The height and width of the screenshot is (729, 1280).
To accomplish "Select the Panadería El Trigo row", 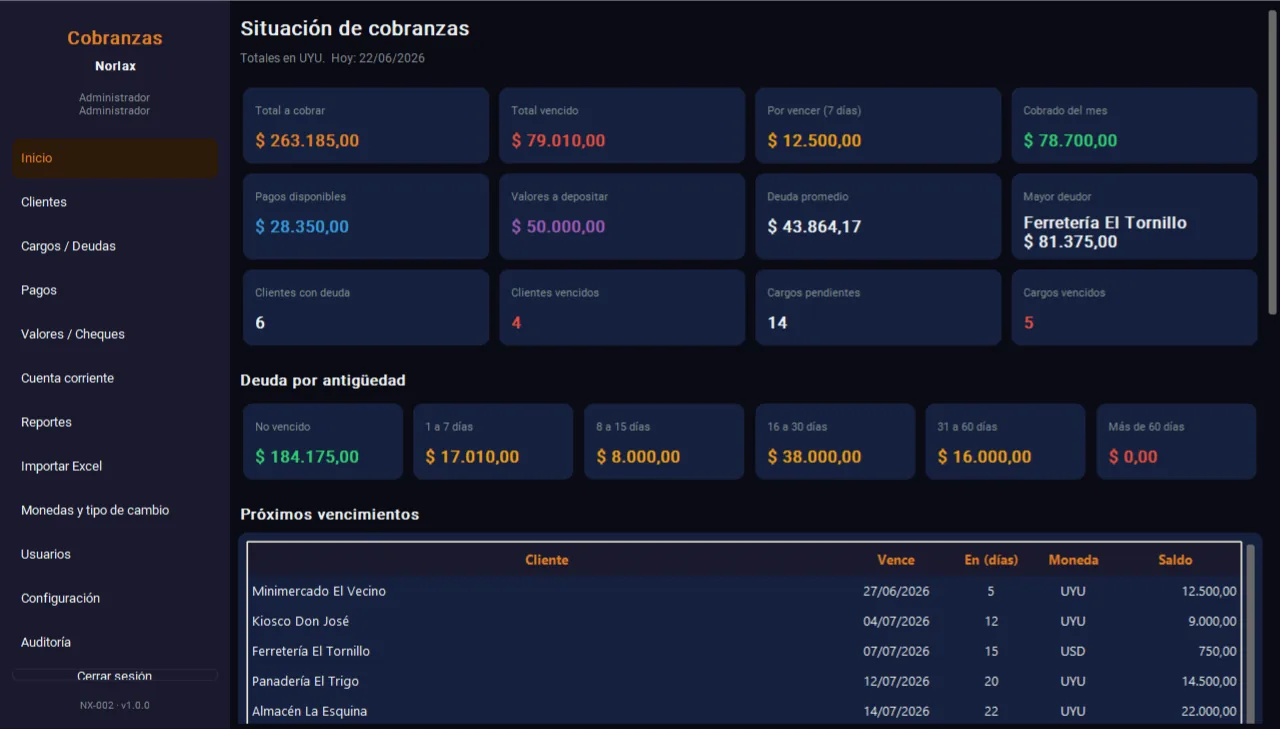I will pyautogui.click(x=744, y=681).
